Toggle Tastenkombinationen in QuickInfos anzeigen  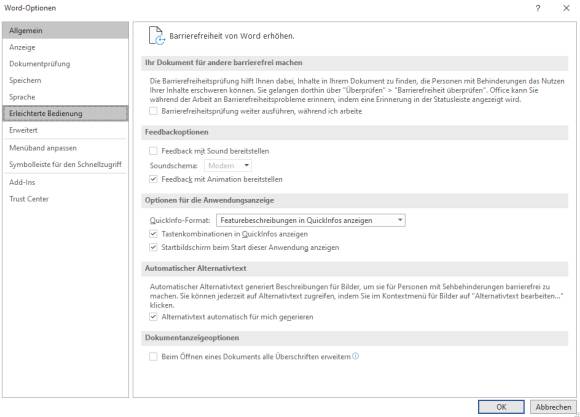(x=153, y=234)
